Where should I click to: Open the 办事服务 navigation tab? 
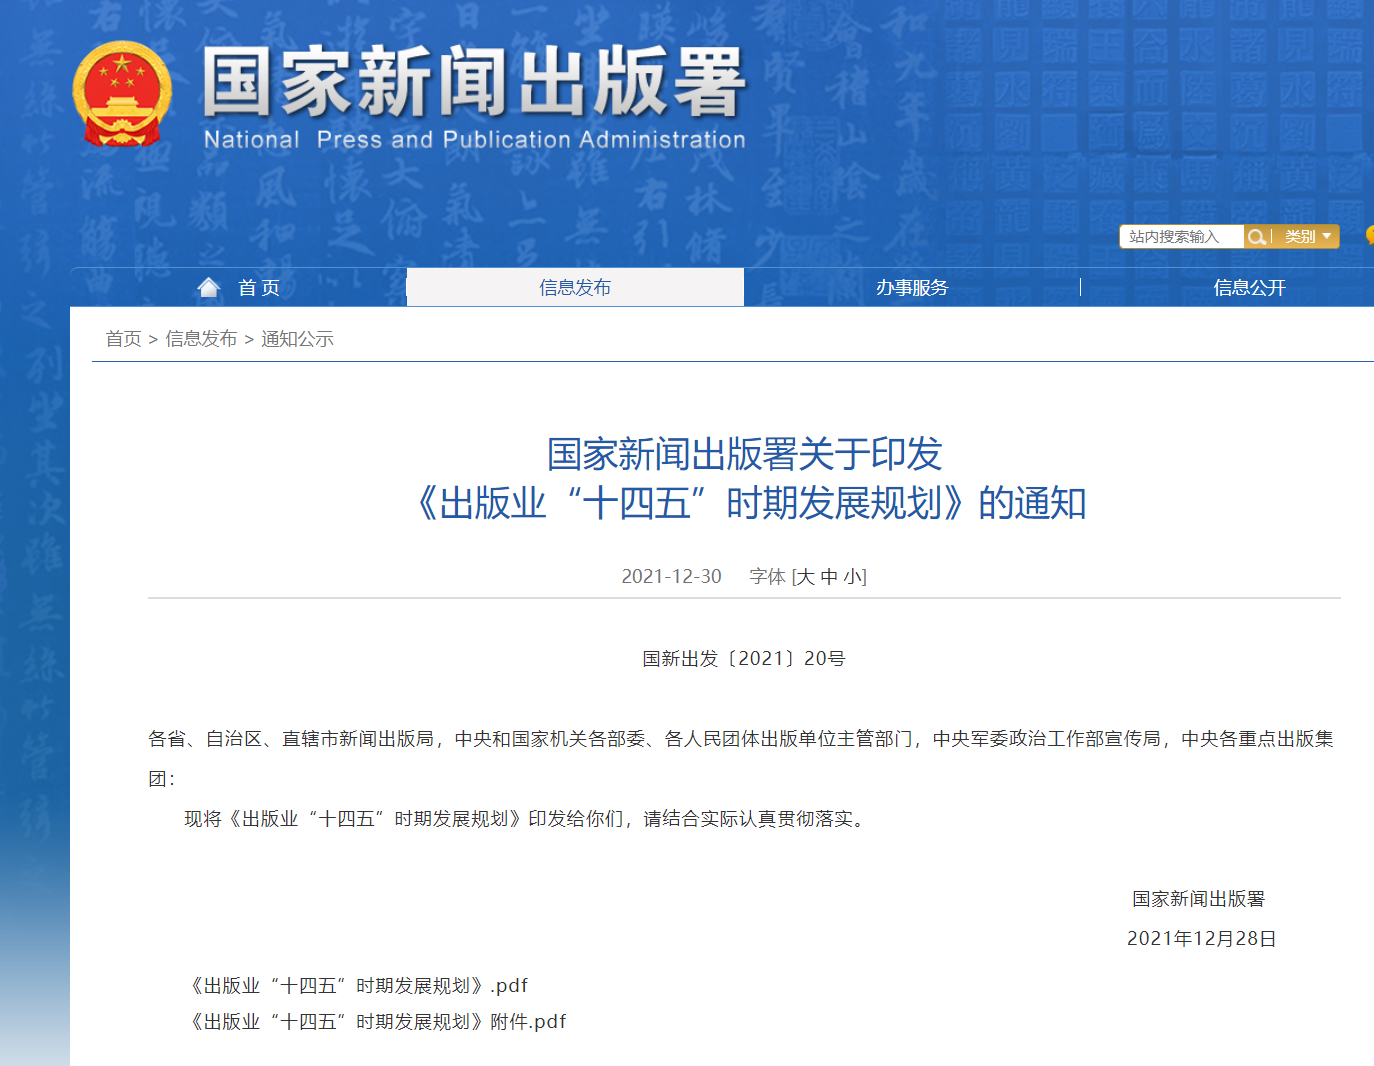[x=912, y=288]
